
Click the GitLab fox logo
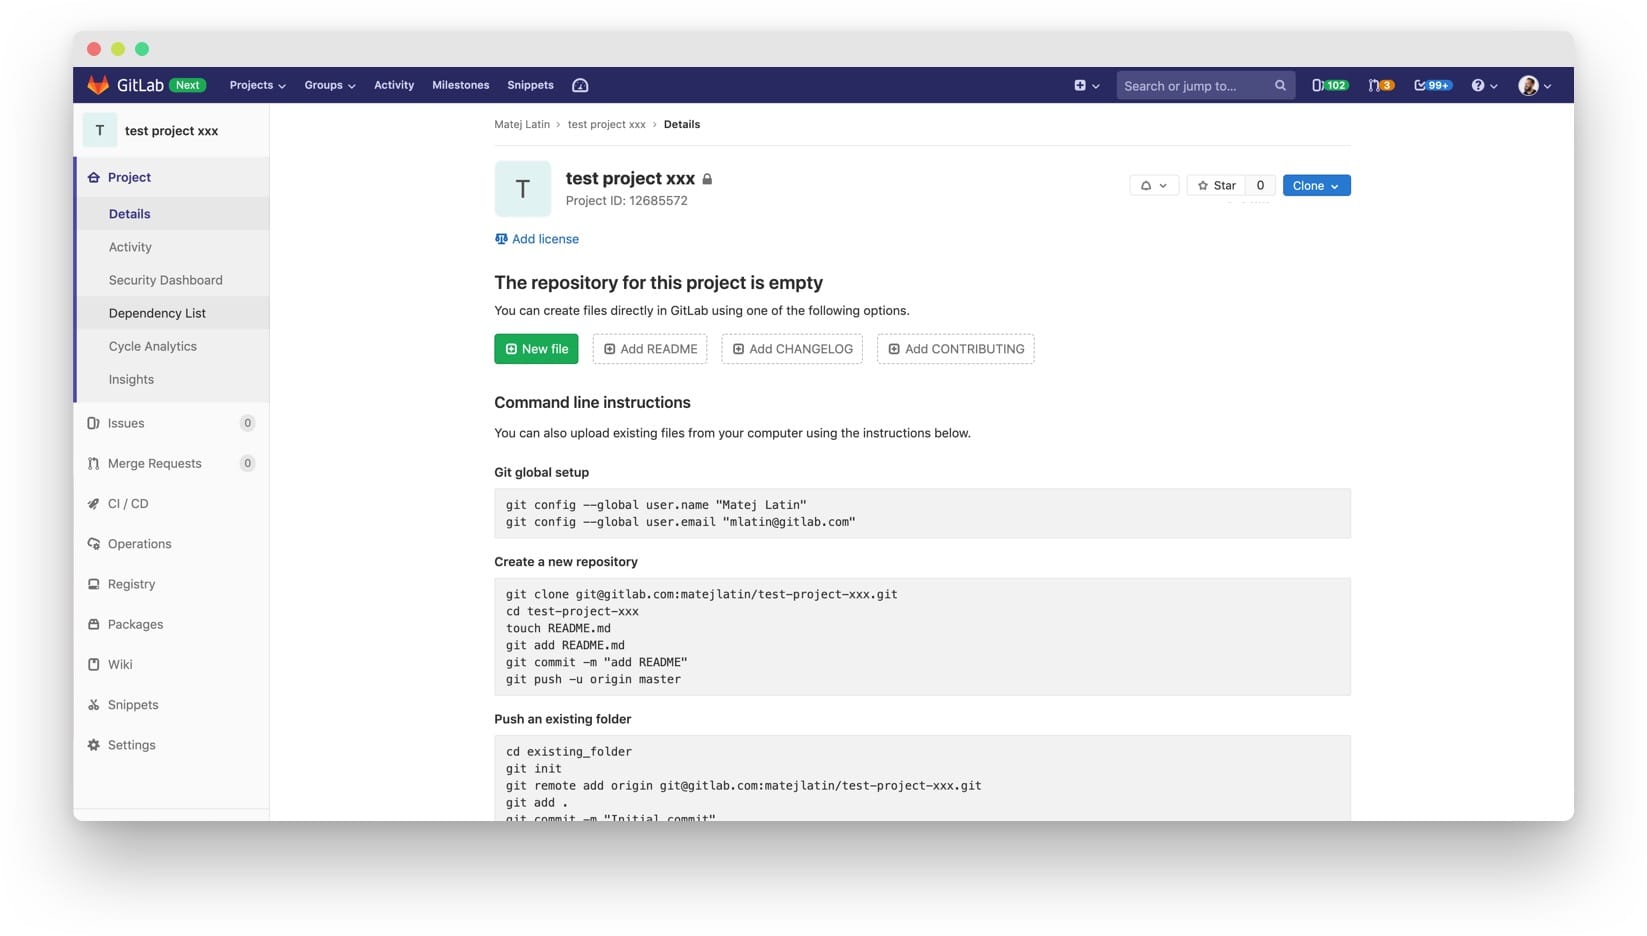pos(98,85)
